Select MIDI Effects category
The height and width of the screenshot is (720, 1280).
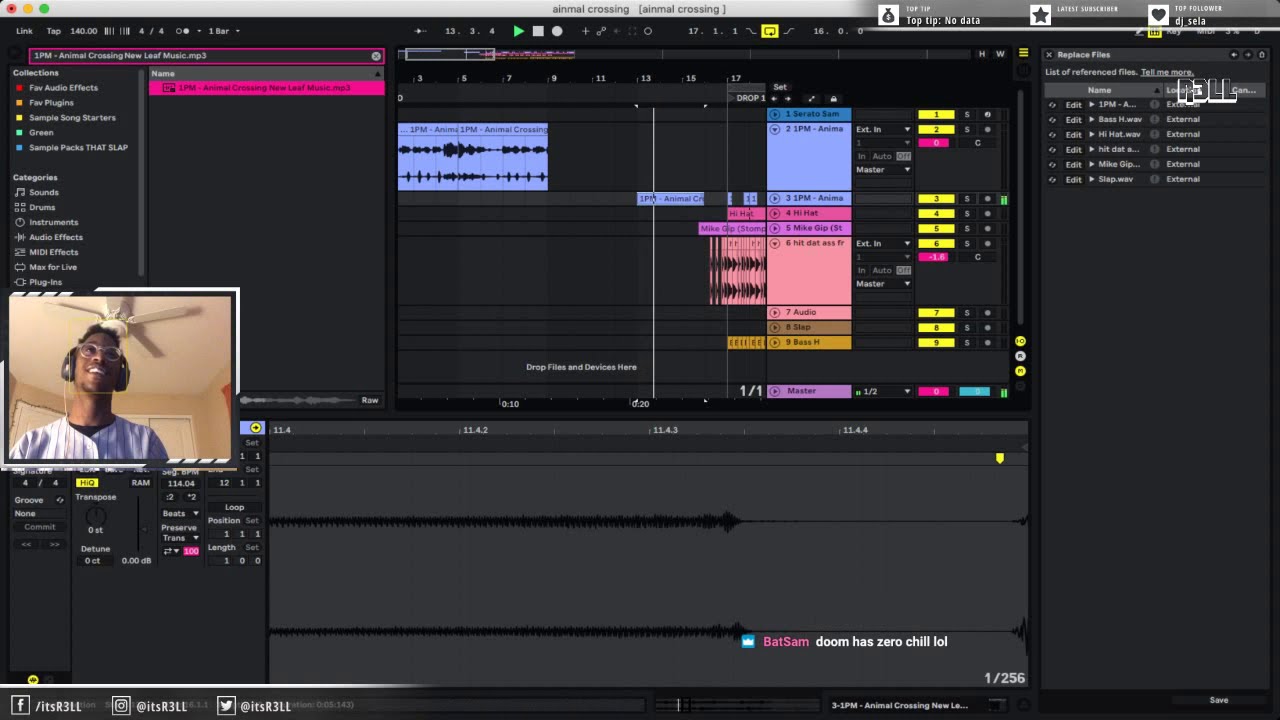(53, 252)
